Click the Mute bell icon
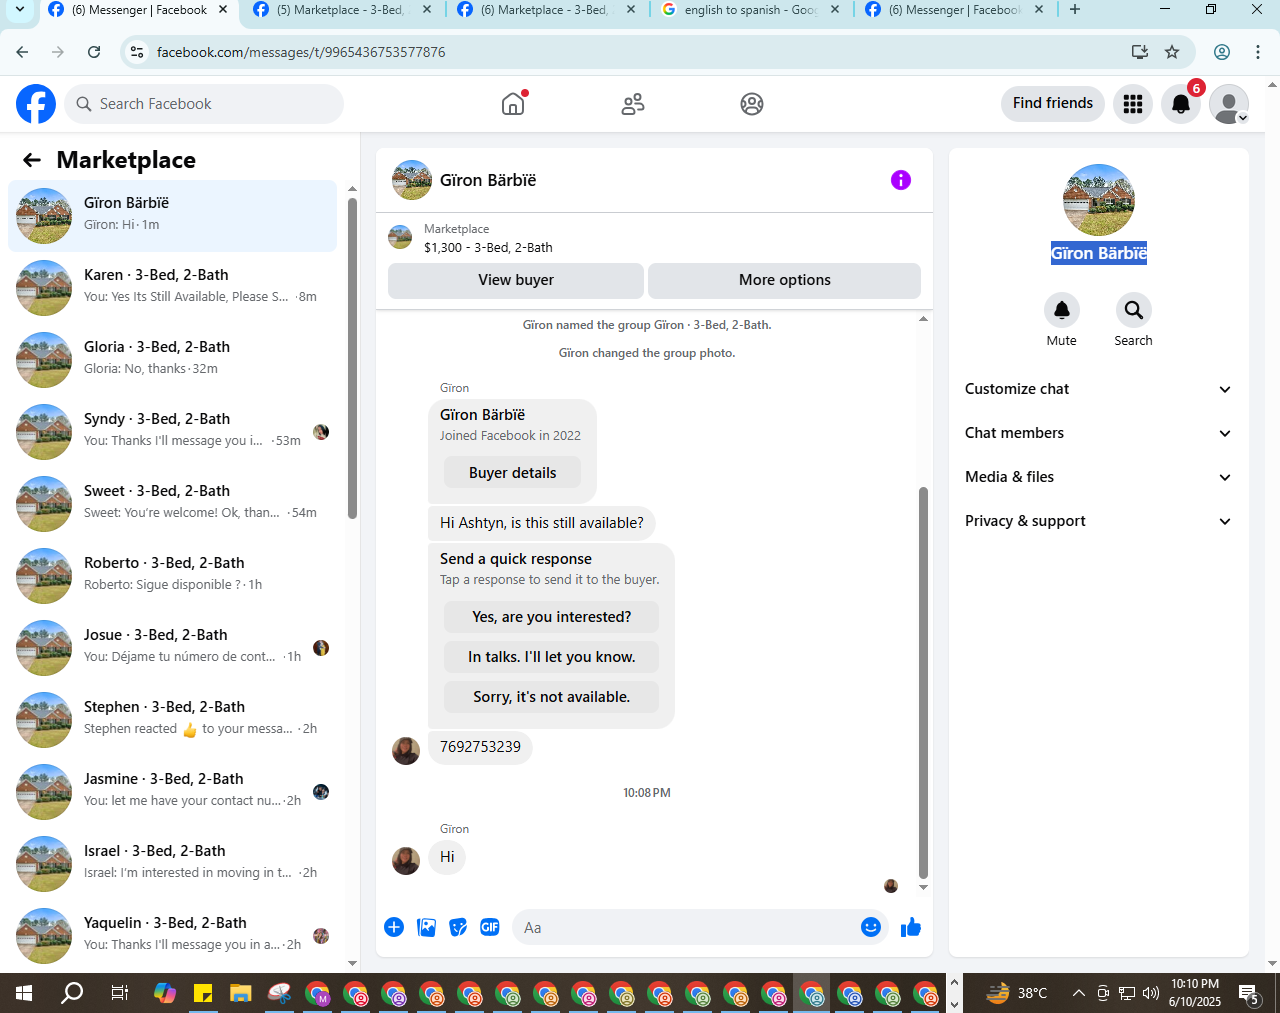 tap(1062, 310)
